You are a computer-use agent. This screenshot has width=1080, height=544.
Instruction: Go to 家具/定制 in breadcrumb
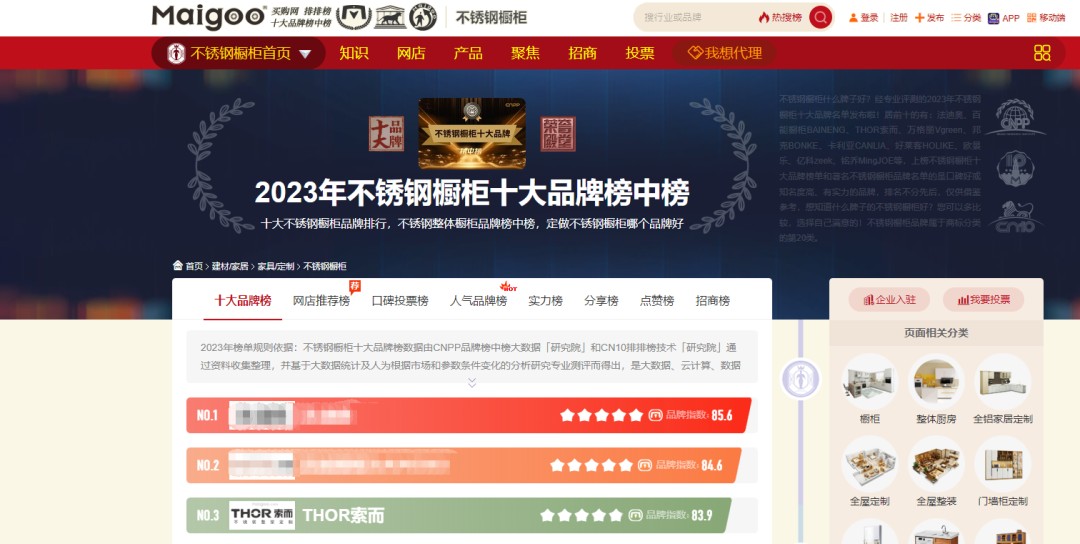276,266
